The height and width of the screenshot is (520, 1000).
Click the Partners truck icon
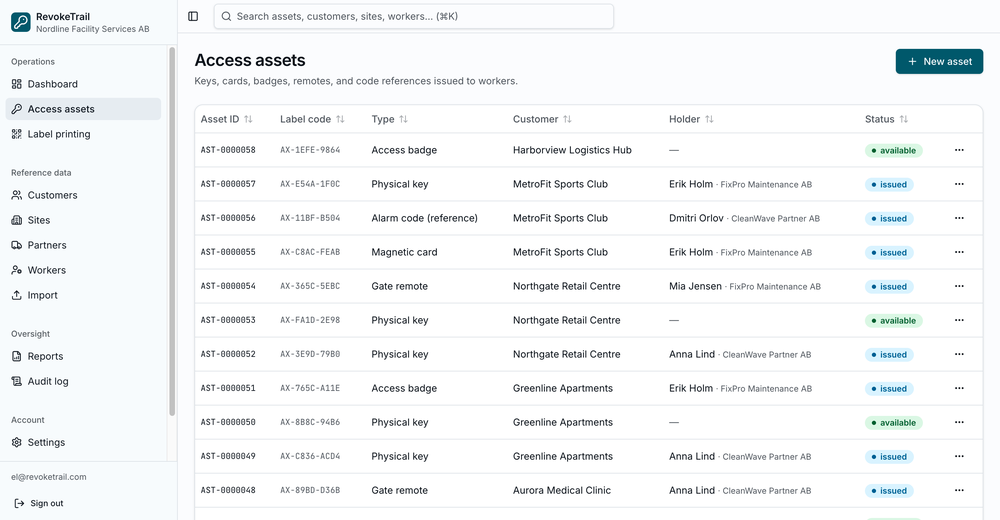pos(17,245)
